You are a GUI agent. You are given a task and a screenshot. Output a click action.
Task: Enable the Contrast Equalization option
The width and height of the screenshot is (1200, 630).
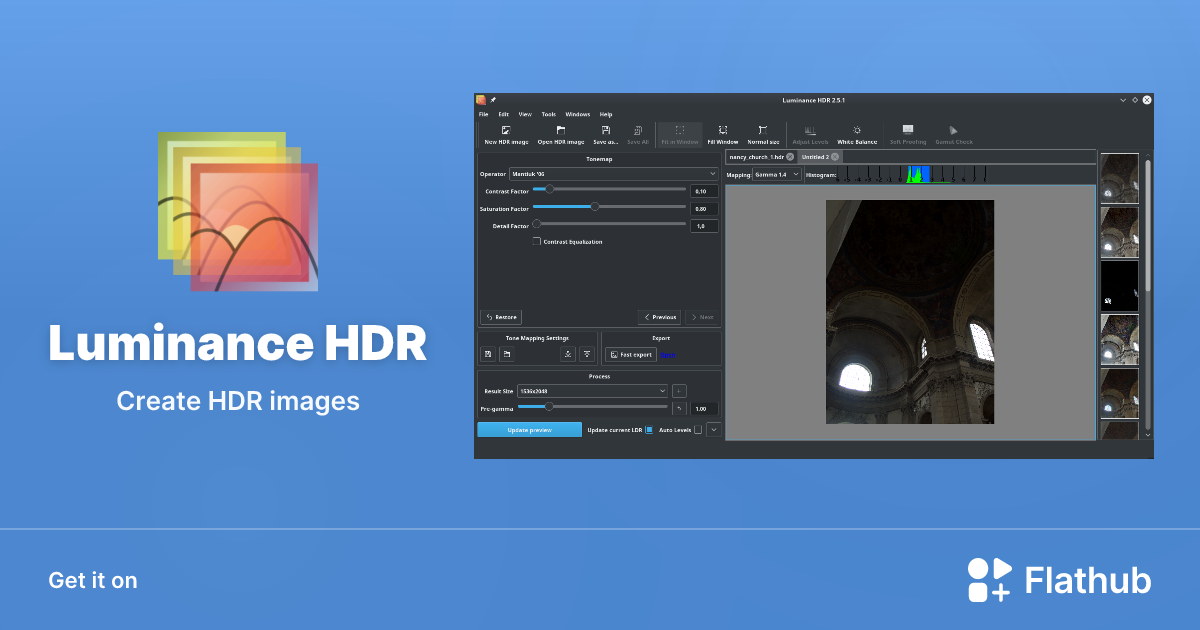pos(537,241)
